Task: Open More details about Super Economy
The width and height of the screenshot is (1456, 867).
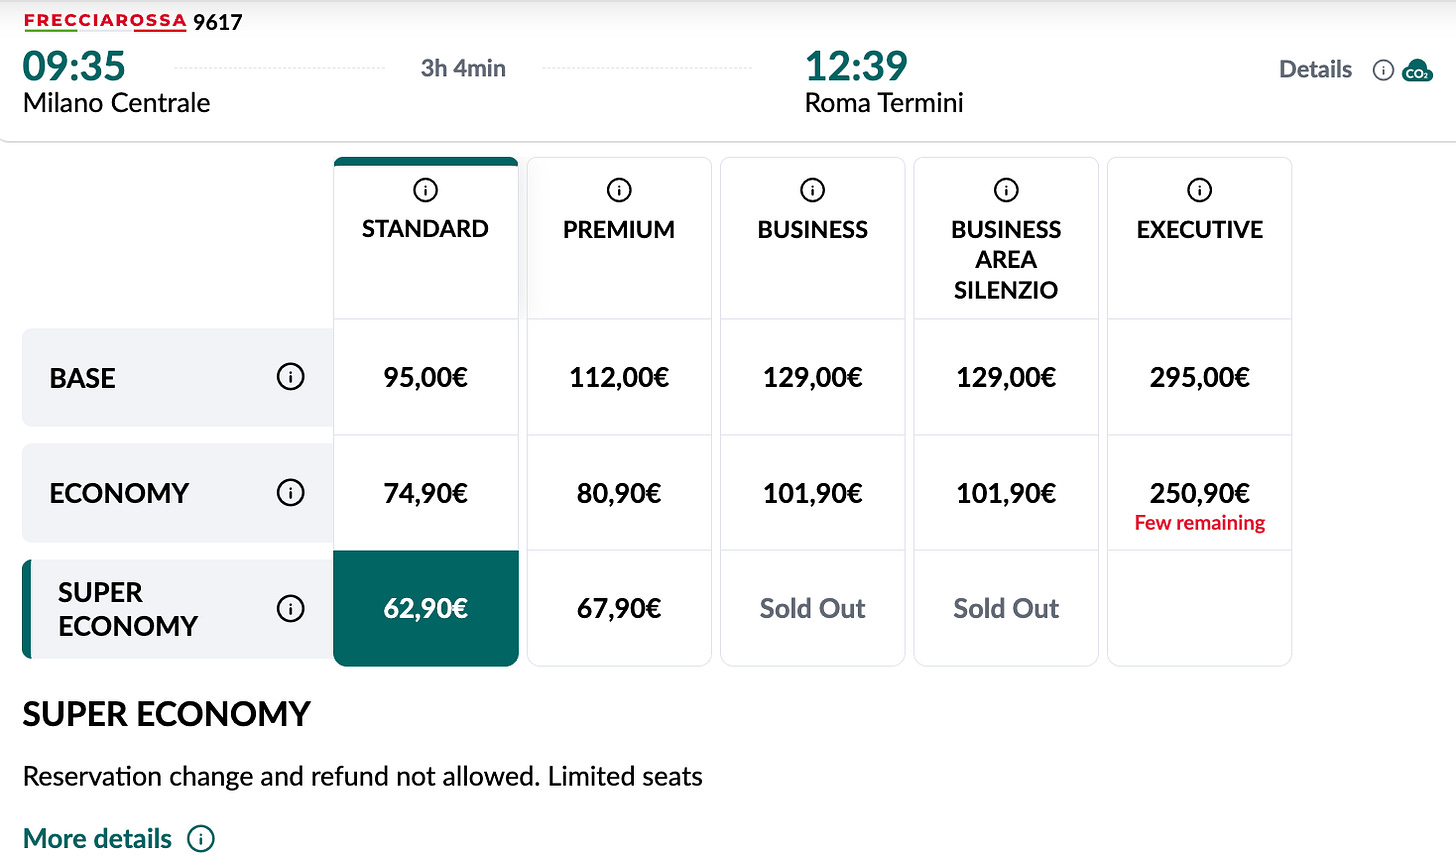Action: coord(97,839)
